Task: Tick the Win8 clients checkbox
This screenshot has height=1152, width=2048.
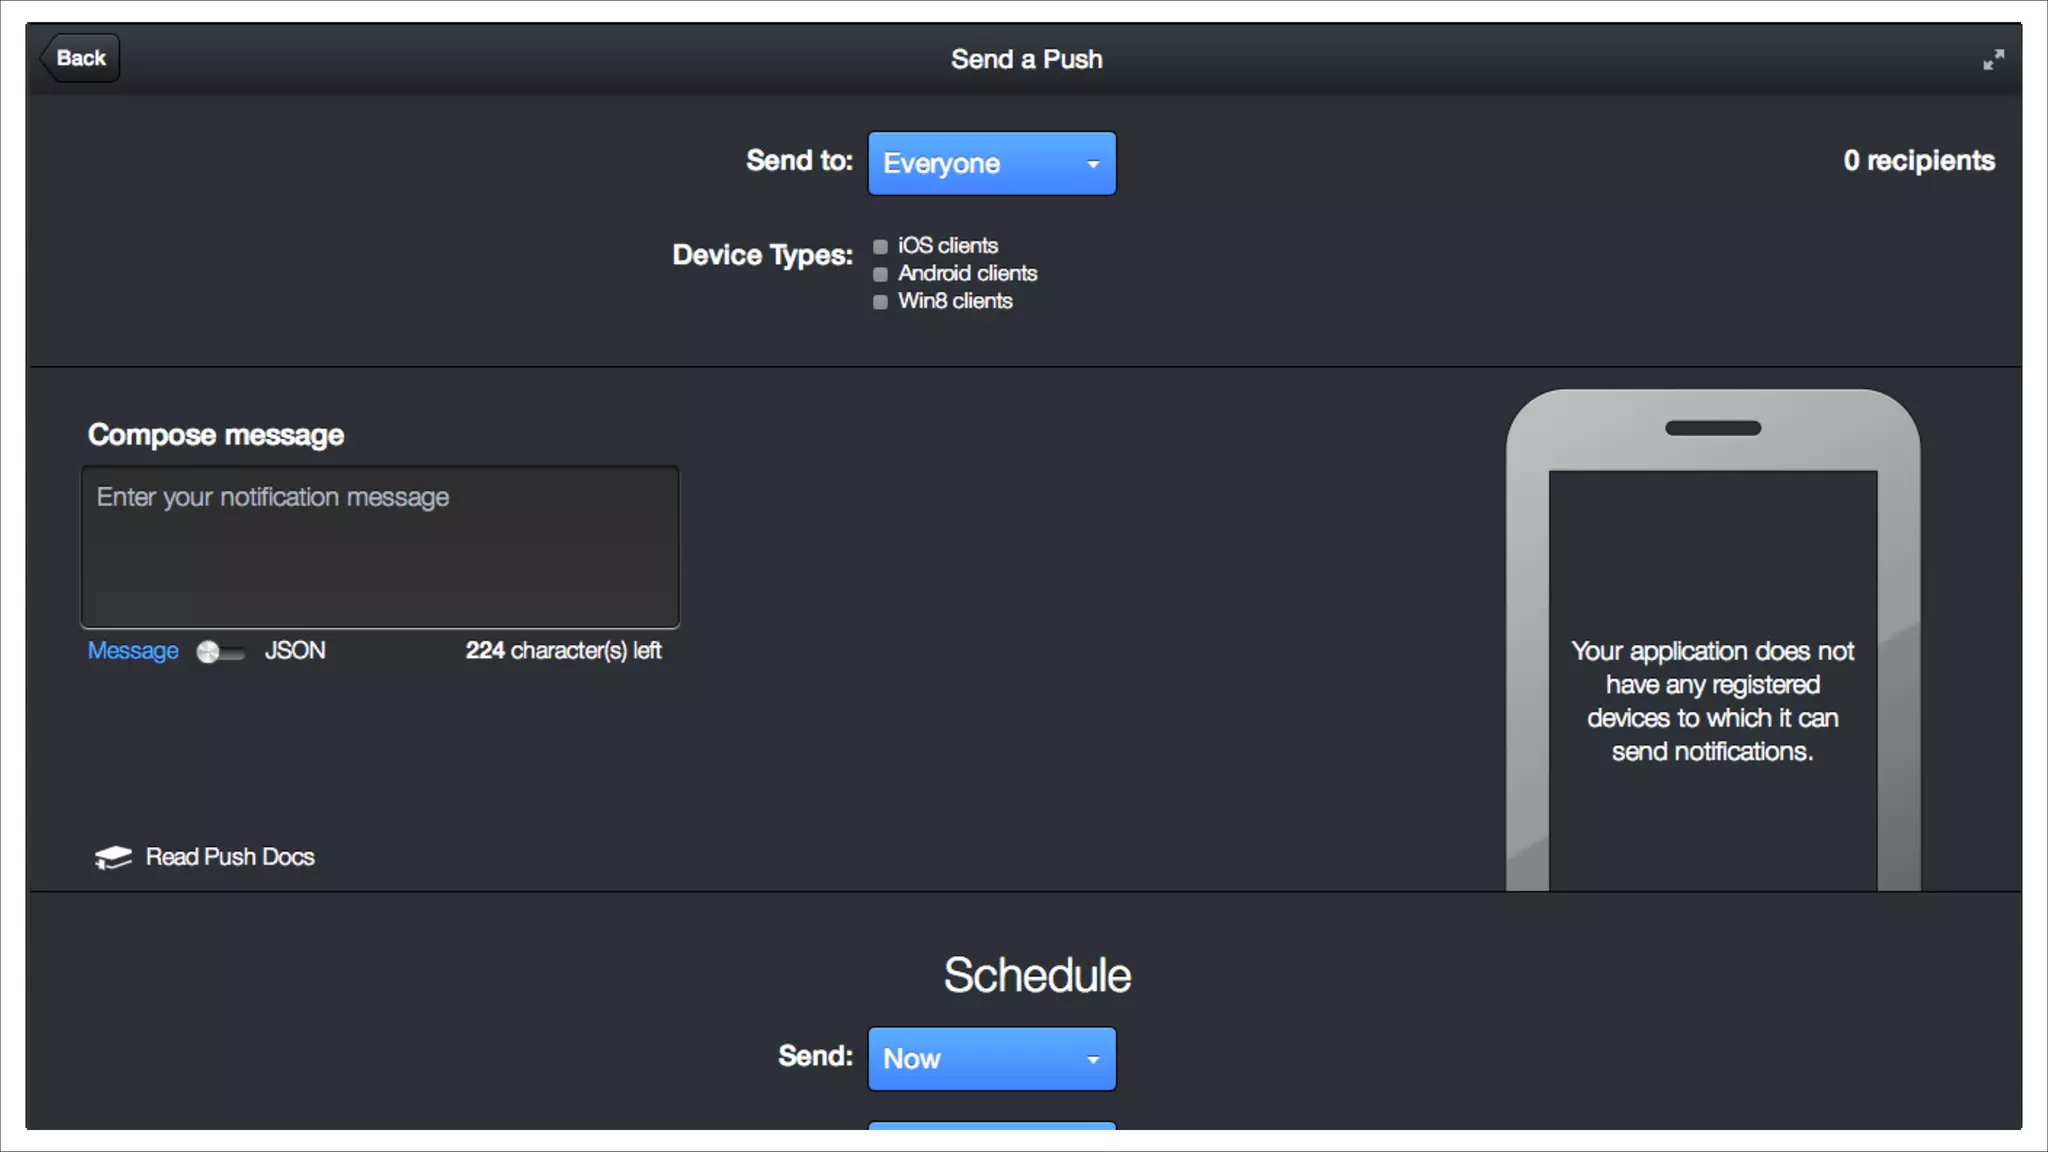Action: point(880,302)
